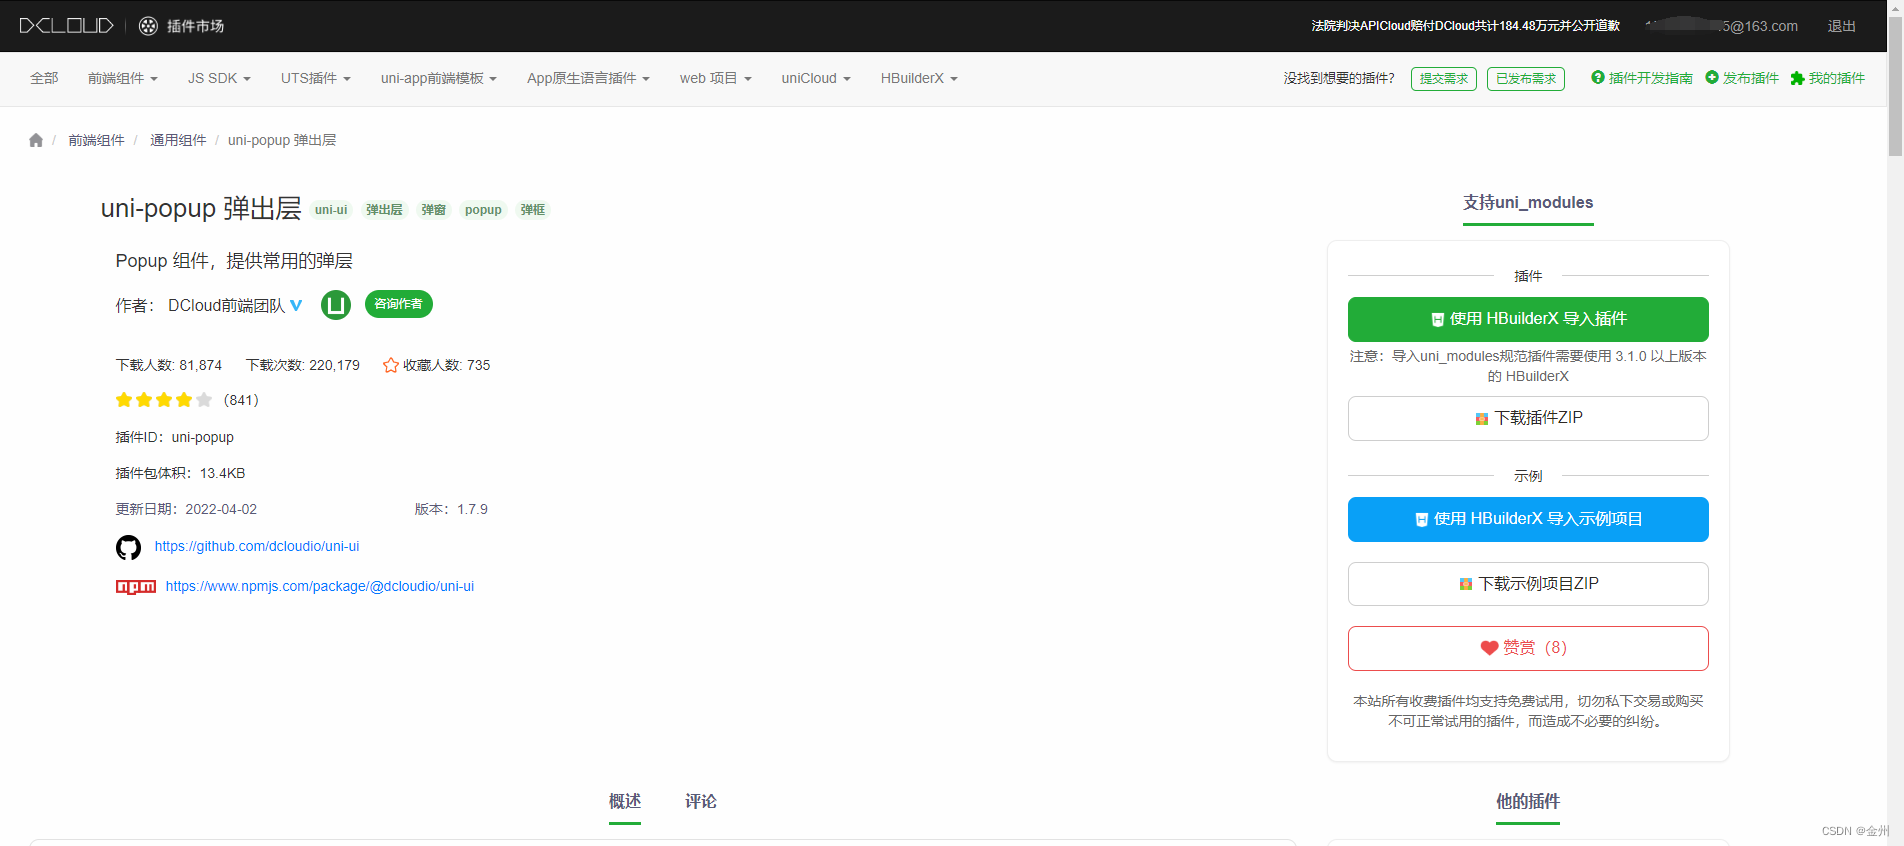1904x846 pixels.
Task: Click the 版本: 1.7.9 text
Action: point(451,509)
